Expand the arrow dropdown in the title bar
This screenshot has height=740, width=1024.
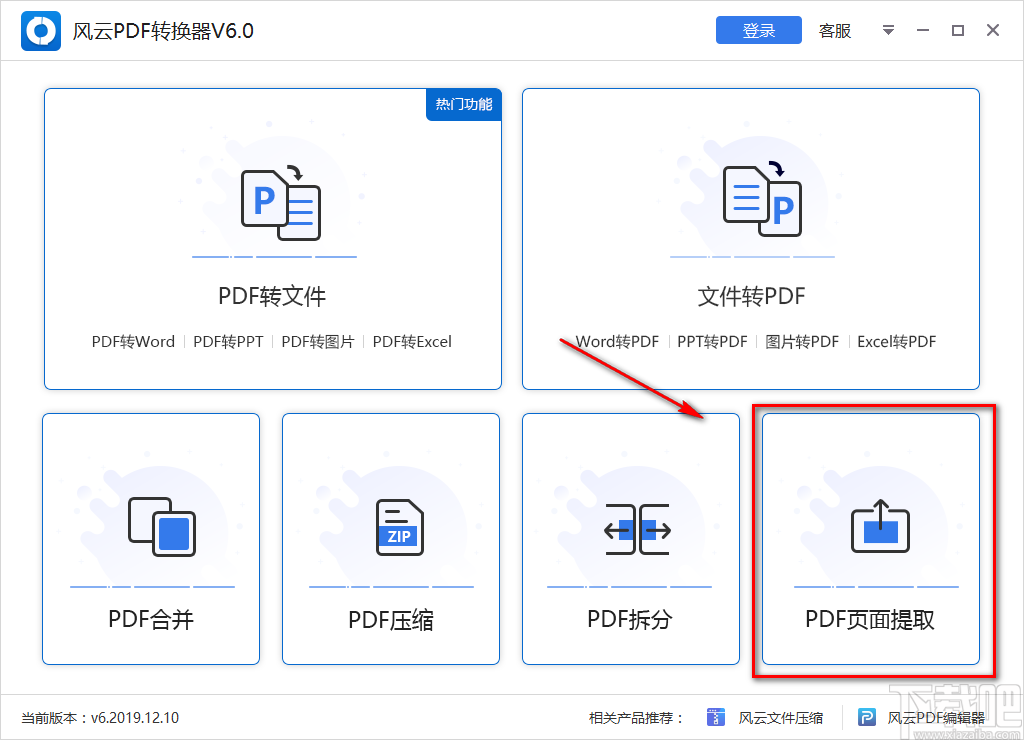tap(888, 30)
